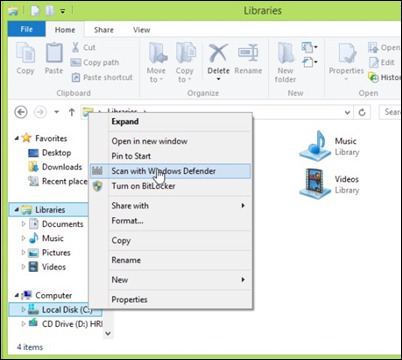Click the Edit button in Open group
Screen dimensions: 402x360
click(x=382, y=62)
